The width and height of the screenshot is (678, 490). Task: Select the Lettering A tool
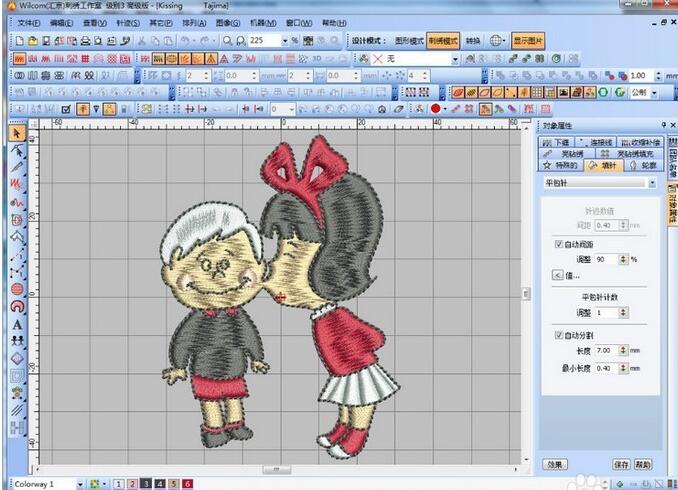(x=17, y=324)
